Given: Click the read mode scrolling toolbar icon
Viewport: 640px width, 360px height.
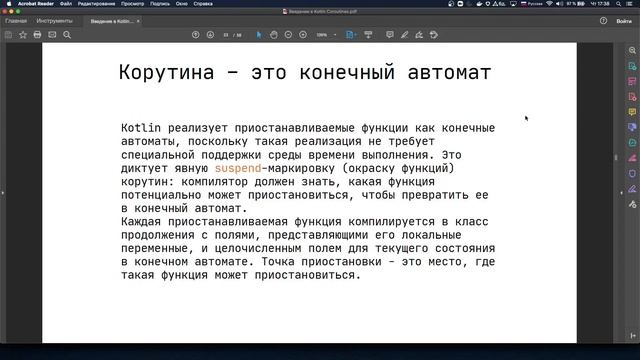Looking at the screenshot, I should pyautogui.click(x=368, y=35).
